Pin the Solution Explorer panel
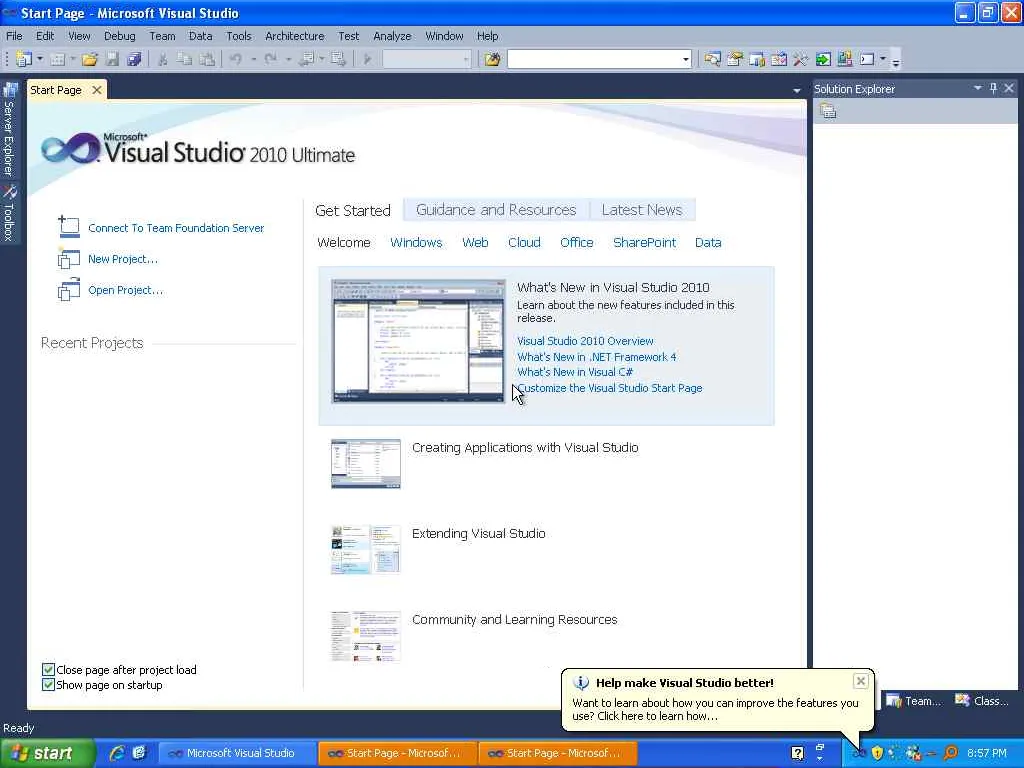The image size is (1024, 768). tap(993, 88)
